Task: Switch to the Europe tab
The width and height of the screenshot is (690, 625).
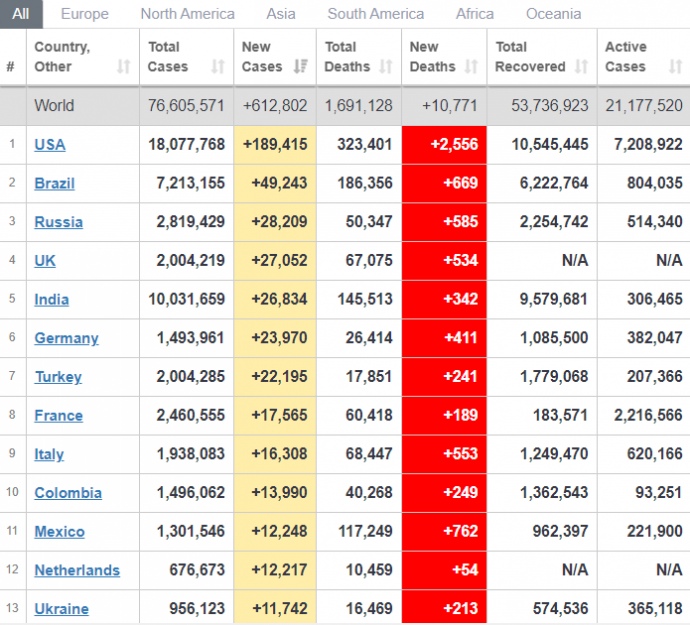Action: (x=85, y=14)
